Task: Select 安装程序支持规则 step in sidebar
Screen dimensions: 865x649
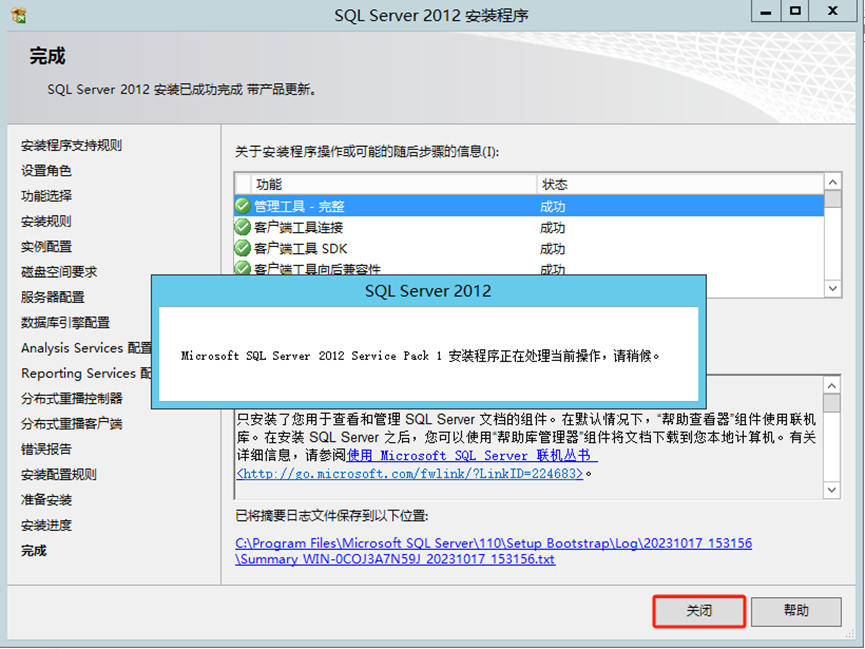Action: [x=72, y=146]
